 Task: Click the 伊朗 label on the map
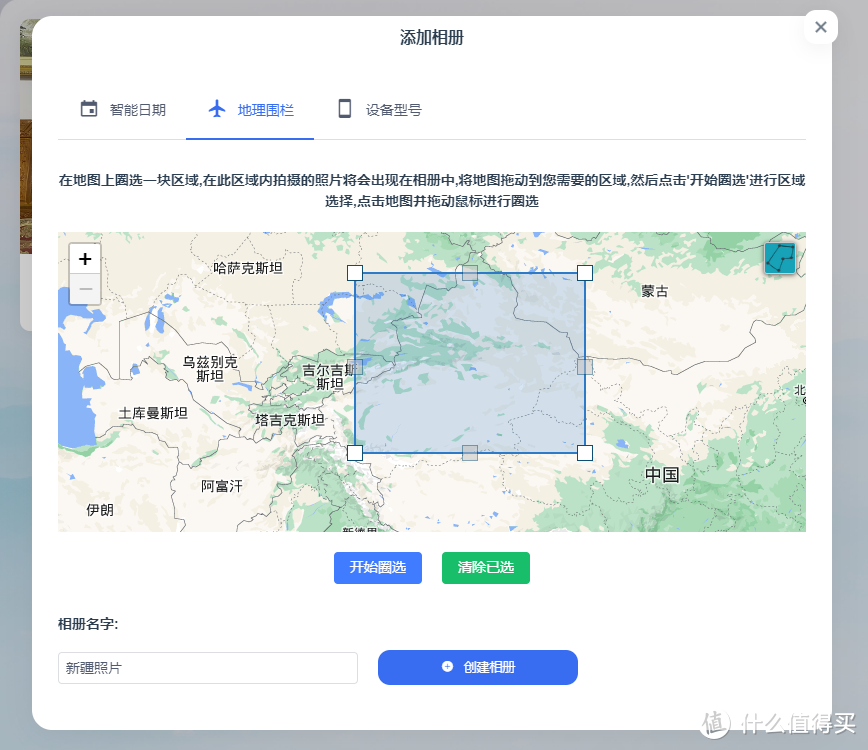coord(100,510)
